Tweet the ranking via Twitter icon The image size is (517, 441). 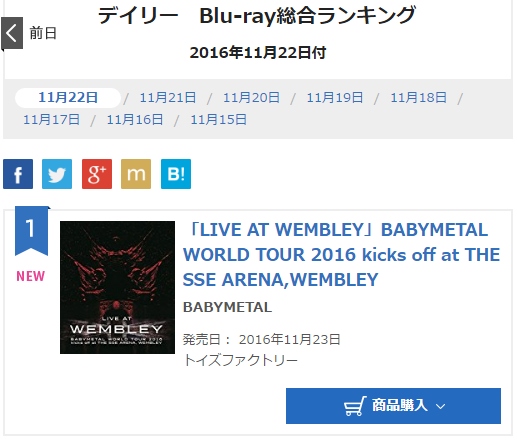[57, 174]
